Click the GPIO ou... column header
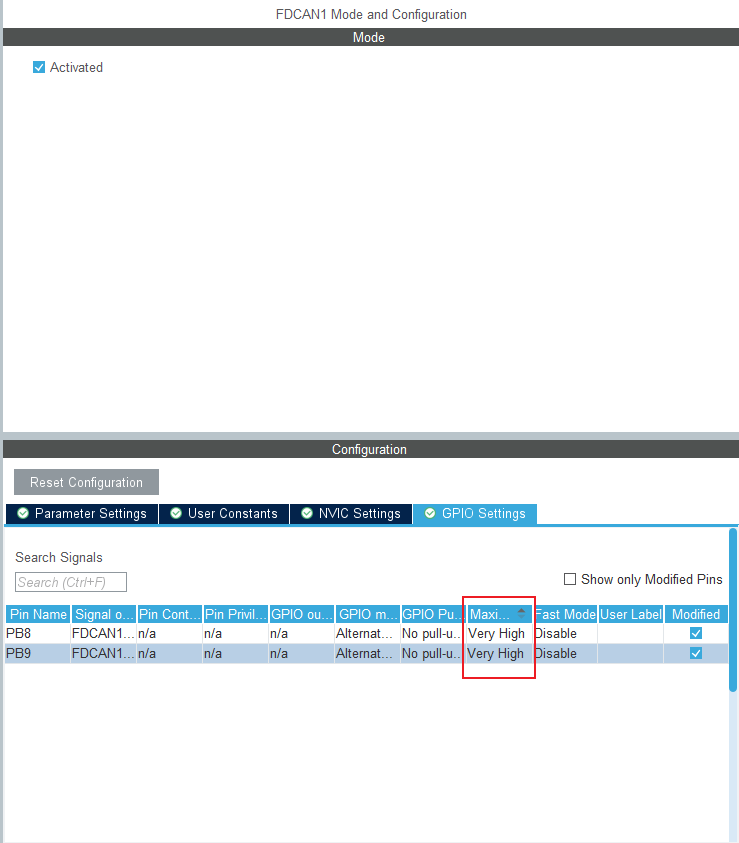This screenshot has height=843, width=739. click(x=302, y=614)
